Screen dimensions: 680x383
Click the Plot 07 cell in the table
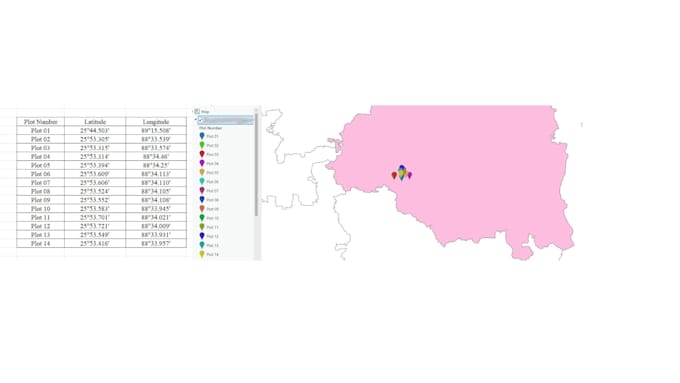(x=41, y=183)
